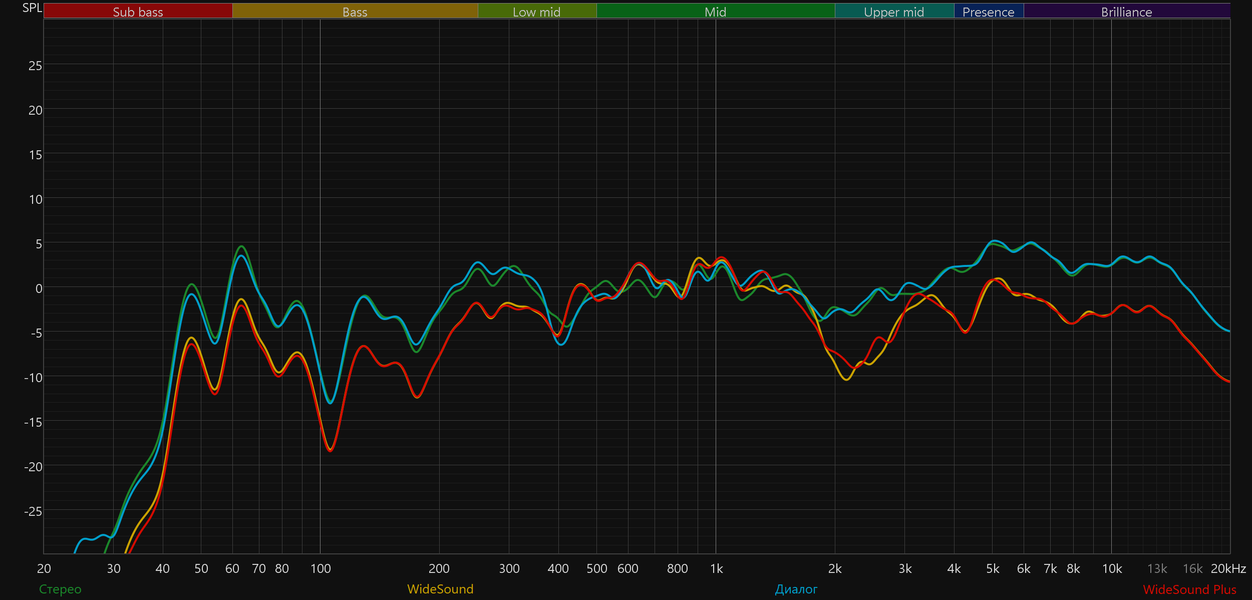The height and width of the screenshot is (600, 1252).
Task: Click the 0 dB level label
Action: tap(36, 288)
